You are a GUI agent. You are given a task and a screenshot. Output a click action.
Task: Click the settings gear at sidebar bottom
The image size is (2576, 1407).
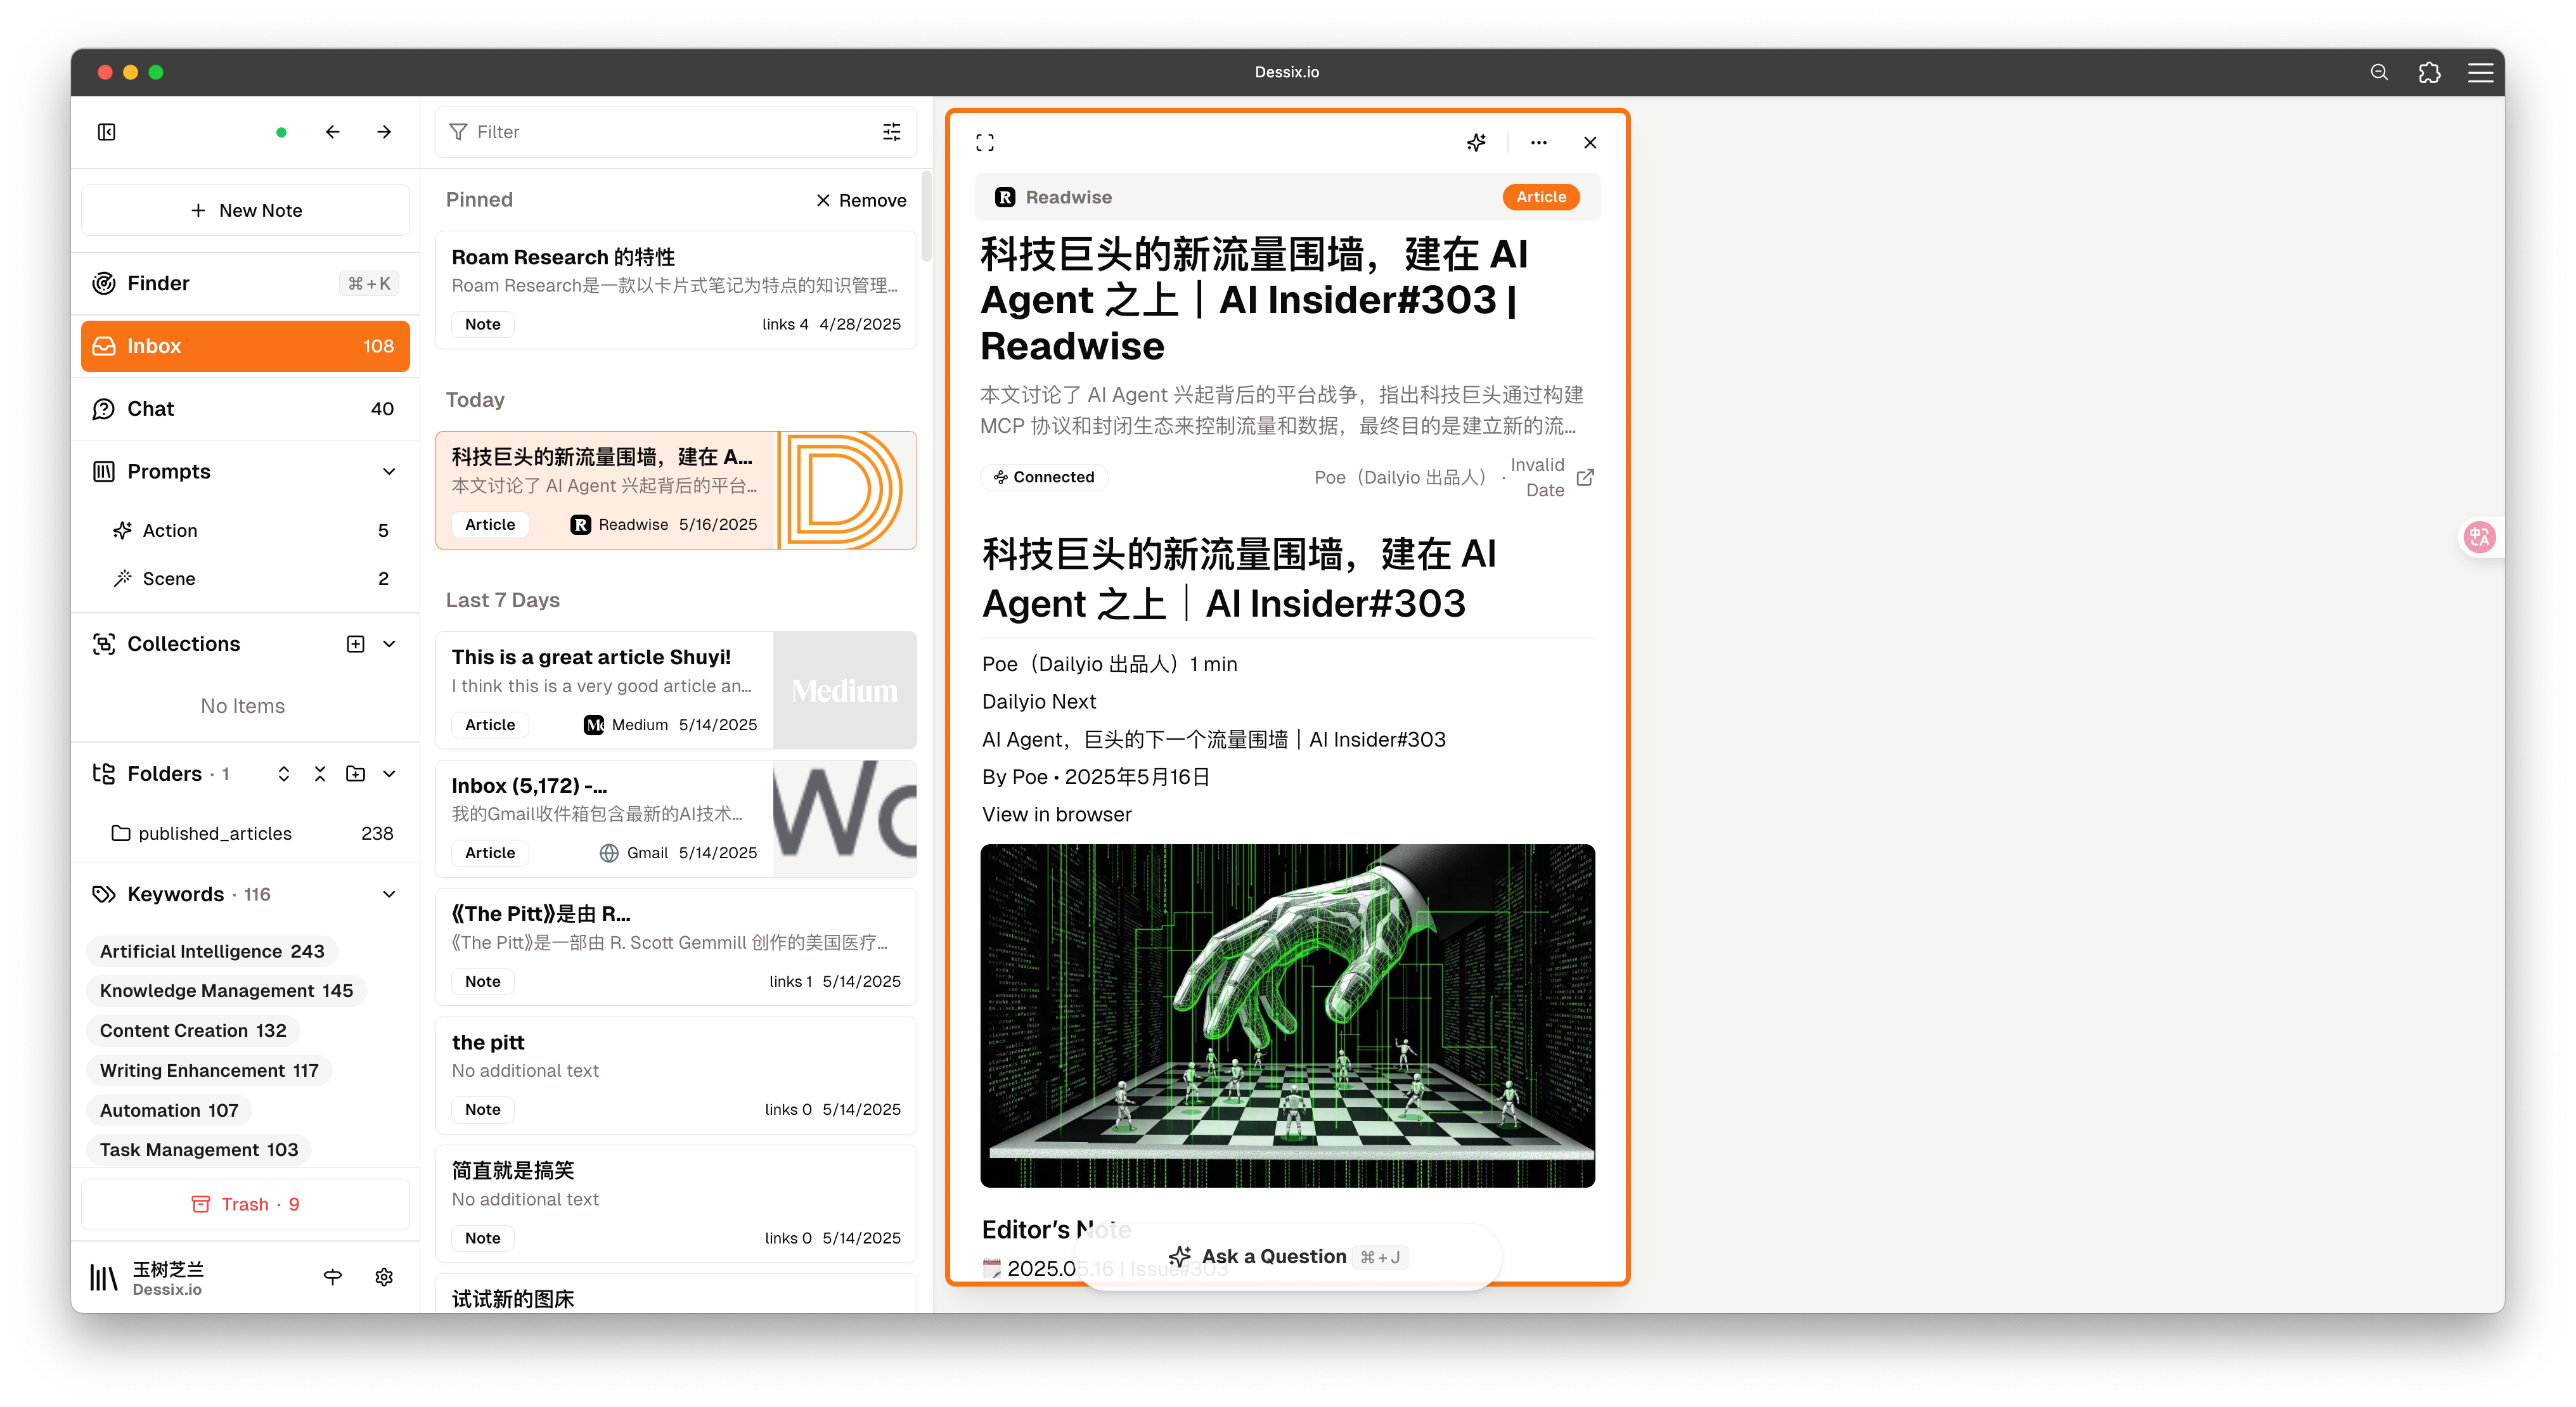tap(384, 1277)
